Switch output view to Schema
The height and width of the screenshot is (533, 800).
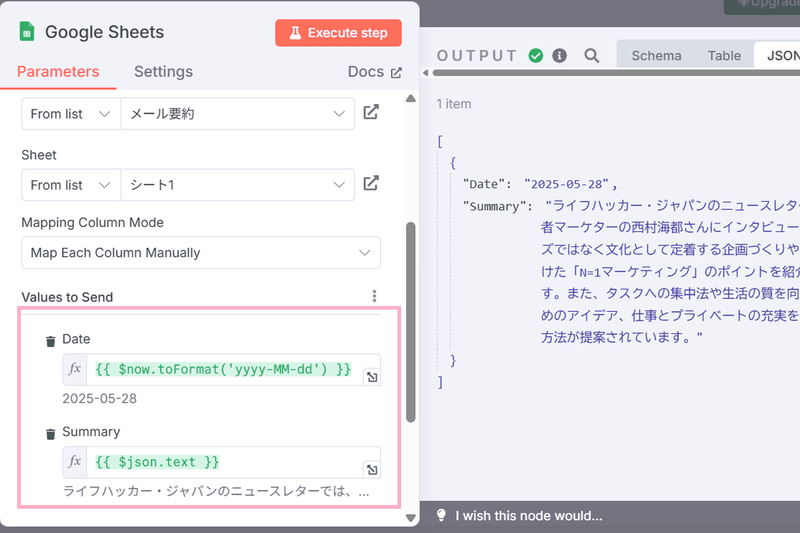[656, 56]
